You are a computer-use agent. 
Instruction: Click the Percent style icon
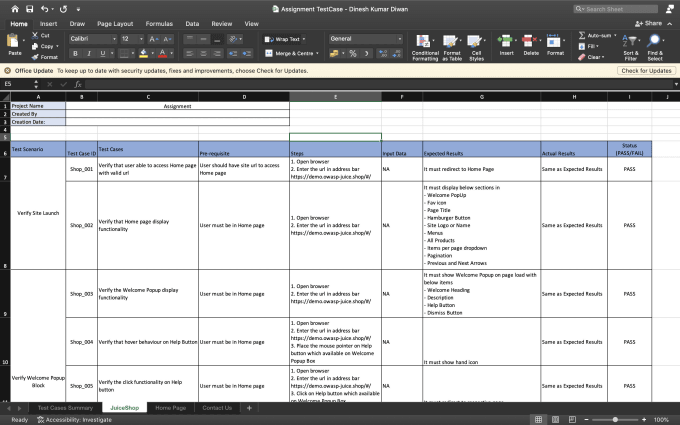click(x=353, y=53)
